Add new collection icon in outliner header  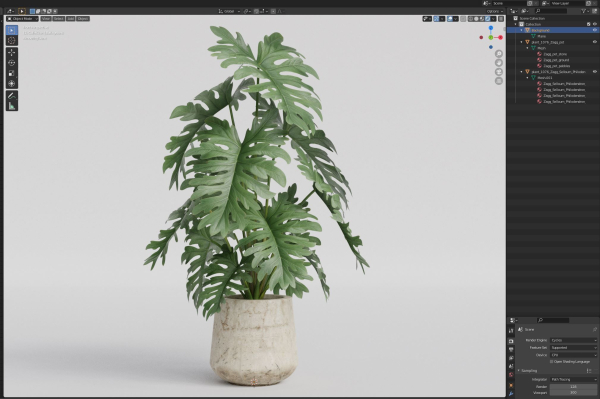point(595,11)
